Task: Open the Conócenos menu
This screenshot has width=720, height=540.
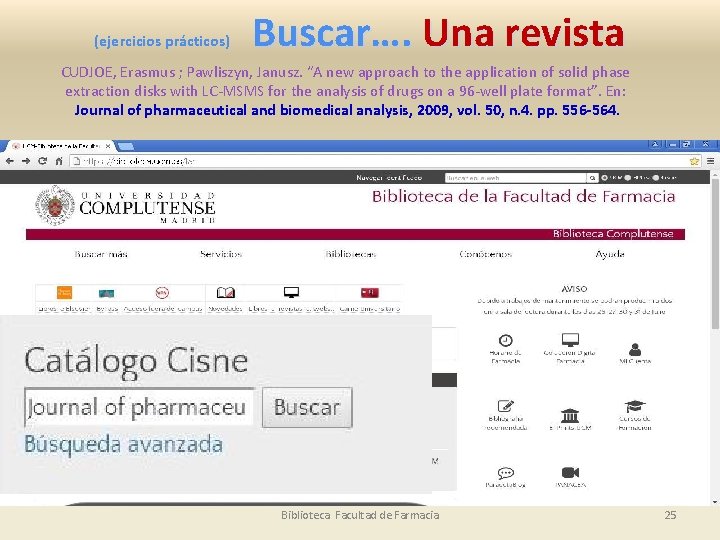Action: [485, 254]
